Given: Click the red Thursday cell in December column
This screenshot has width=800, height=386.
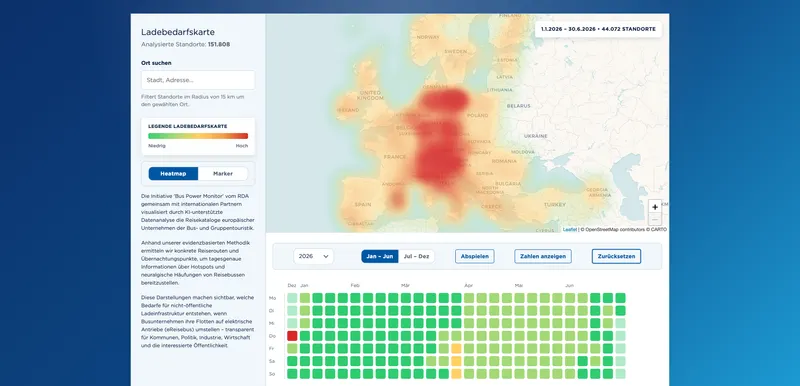Looking at the screenshot, I should (292, 336).
